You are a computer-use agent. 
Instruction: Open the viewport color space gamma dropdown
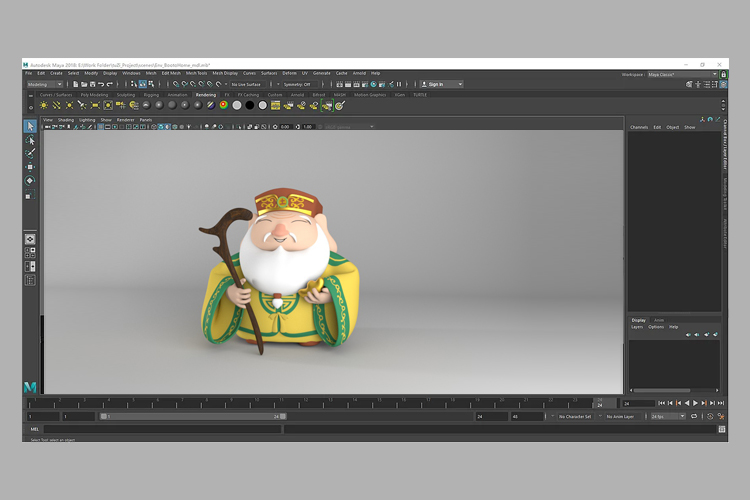(x=349, y=127)
